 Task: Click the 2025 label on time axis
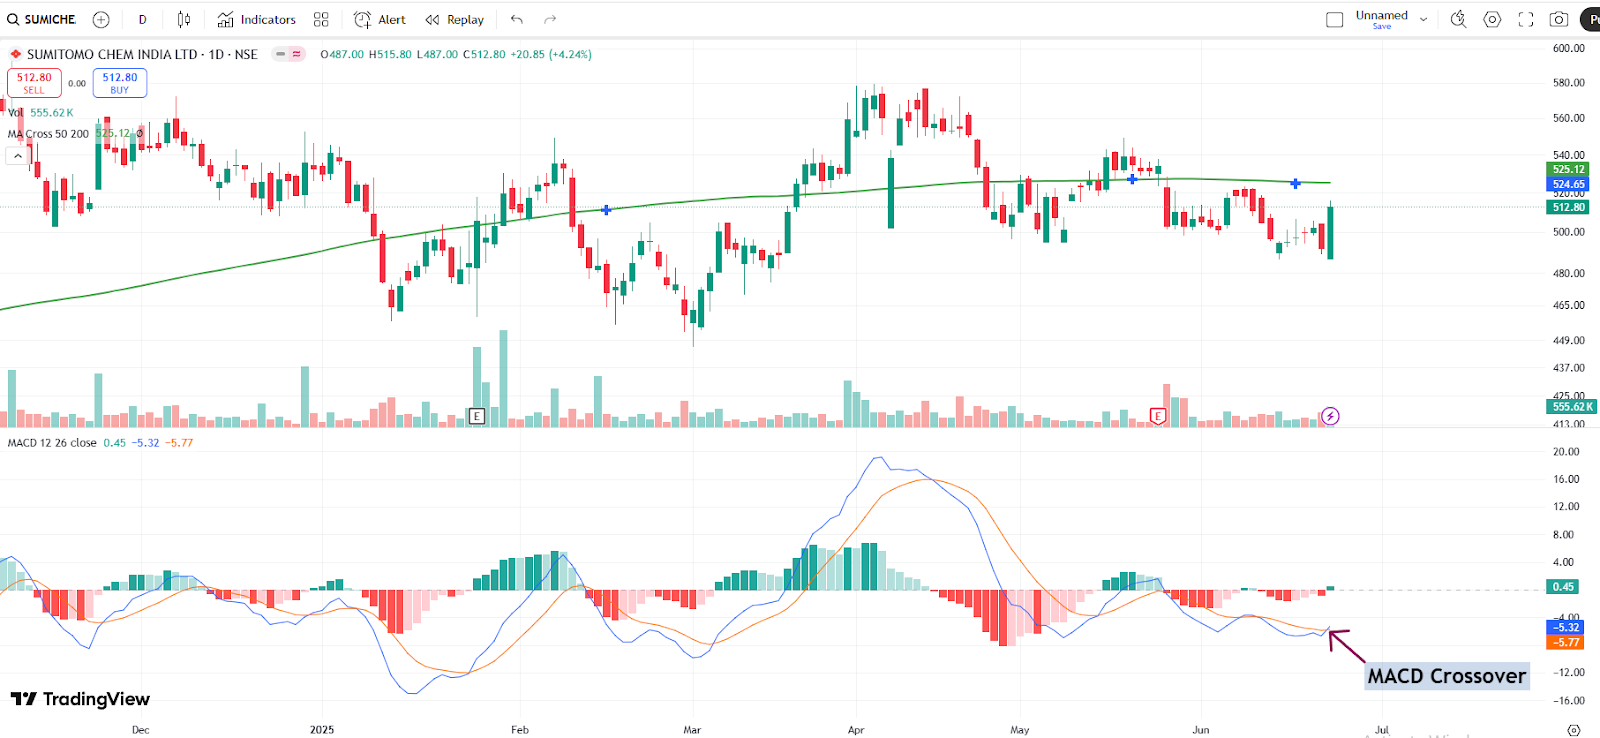pos(322,730)
